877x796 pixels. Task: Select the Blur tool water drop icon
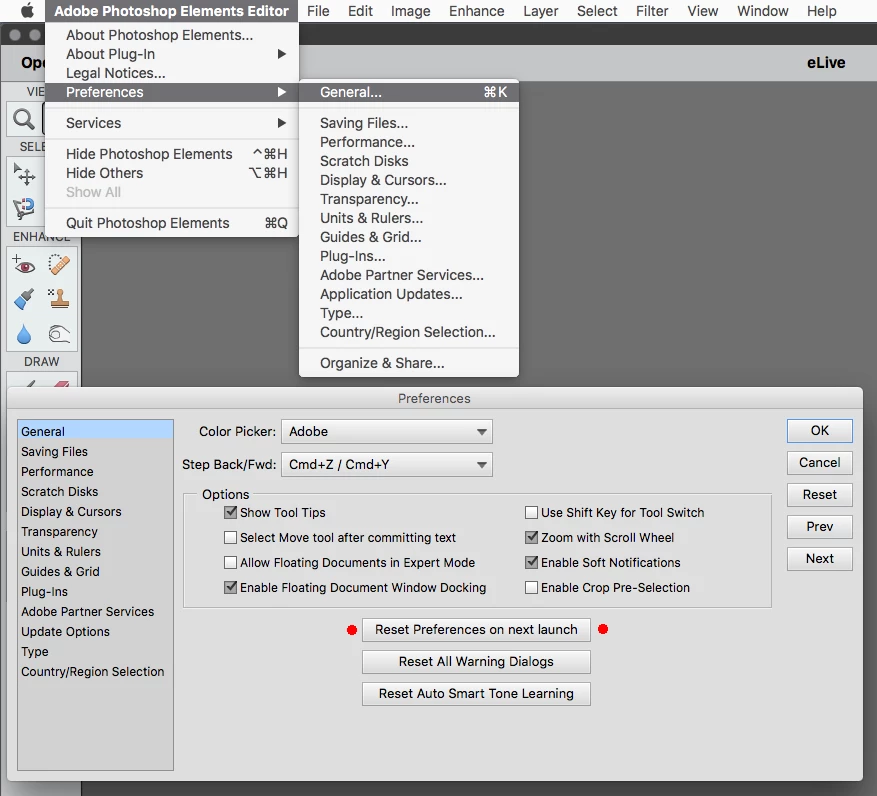coord(24,334)
